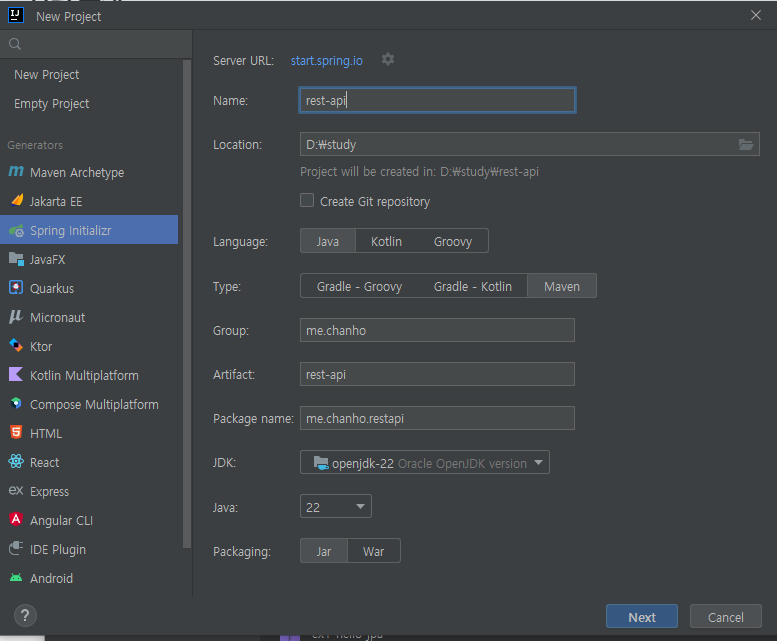Select the Maven Archetype generator

pos(89,172)
